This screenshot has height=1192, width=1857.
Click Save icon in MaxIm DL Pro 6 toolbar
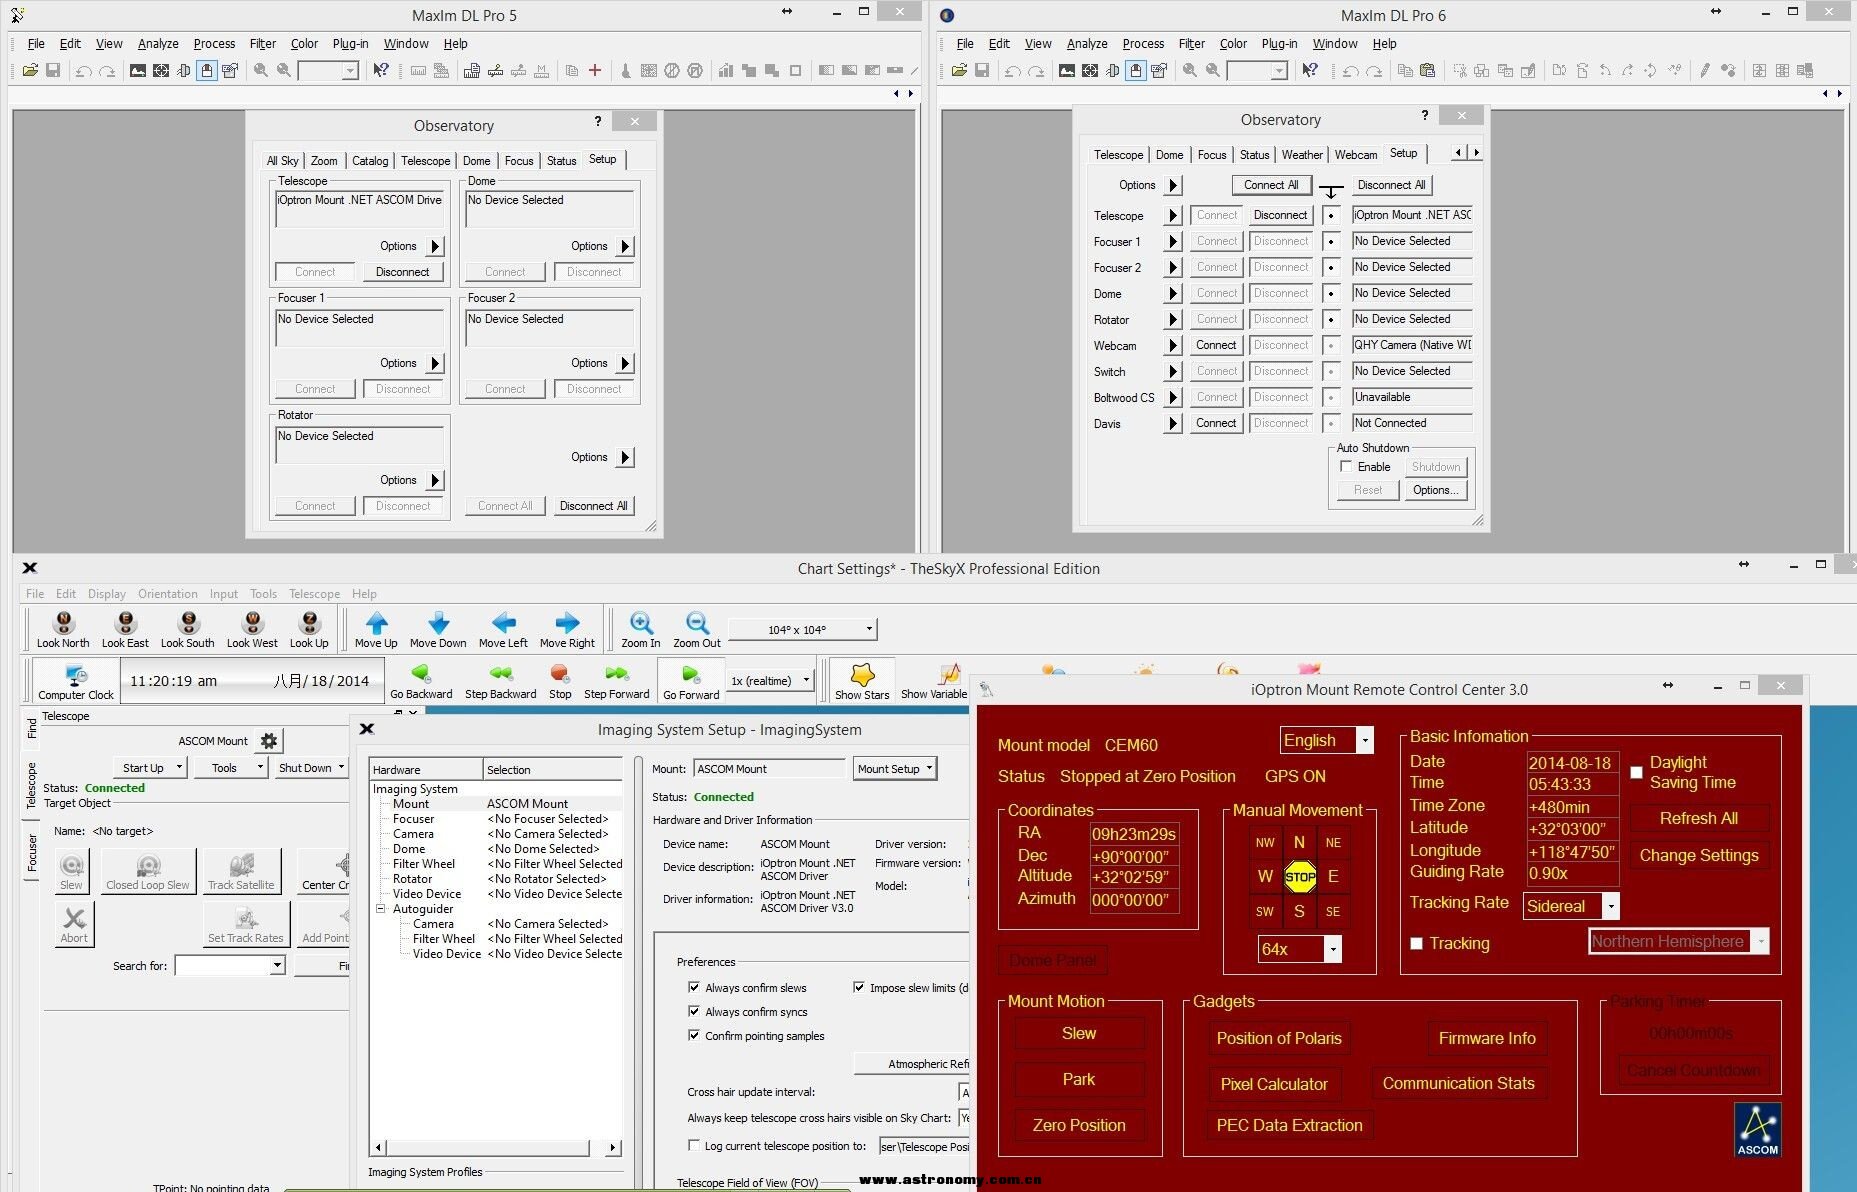(x=982, y=70)
